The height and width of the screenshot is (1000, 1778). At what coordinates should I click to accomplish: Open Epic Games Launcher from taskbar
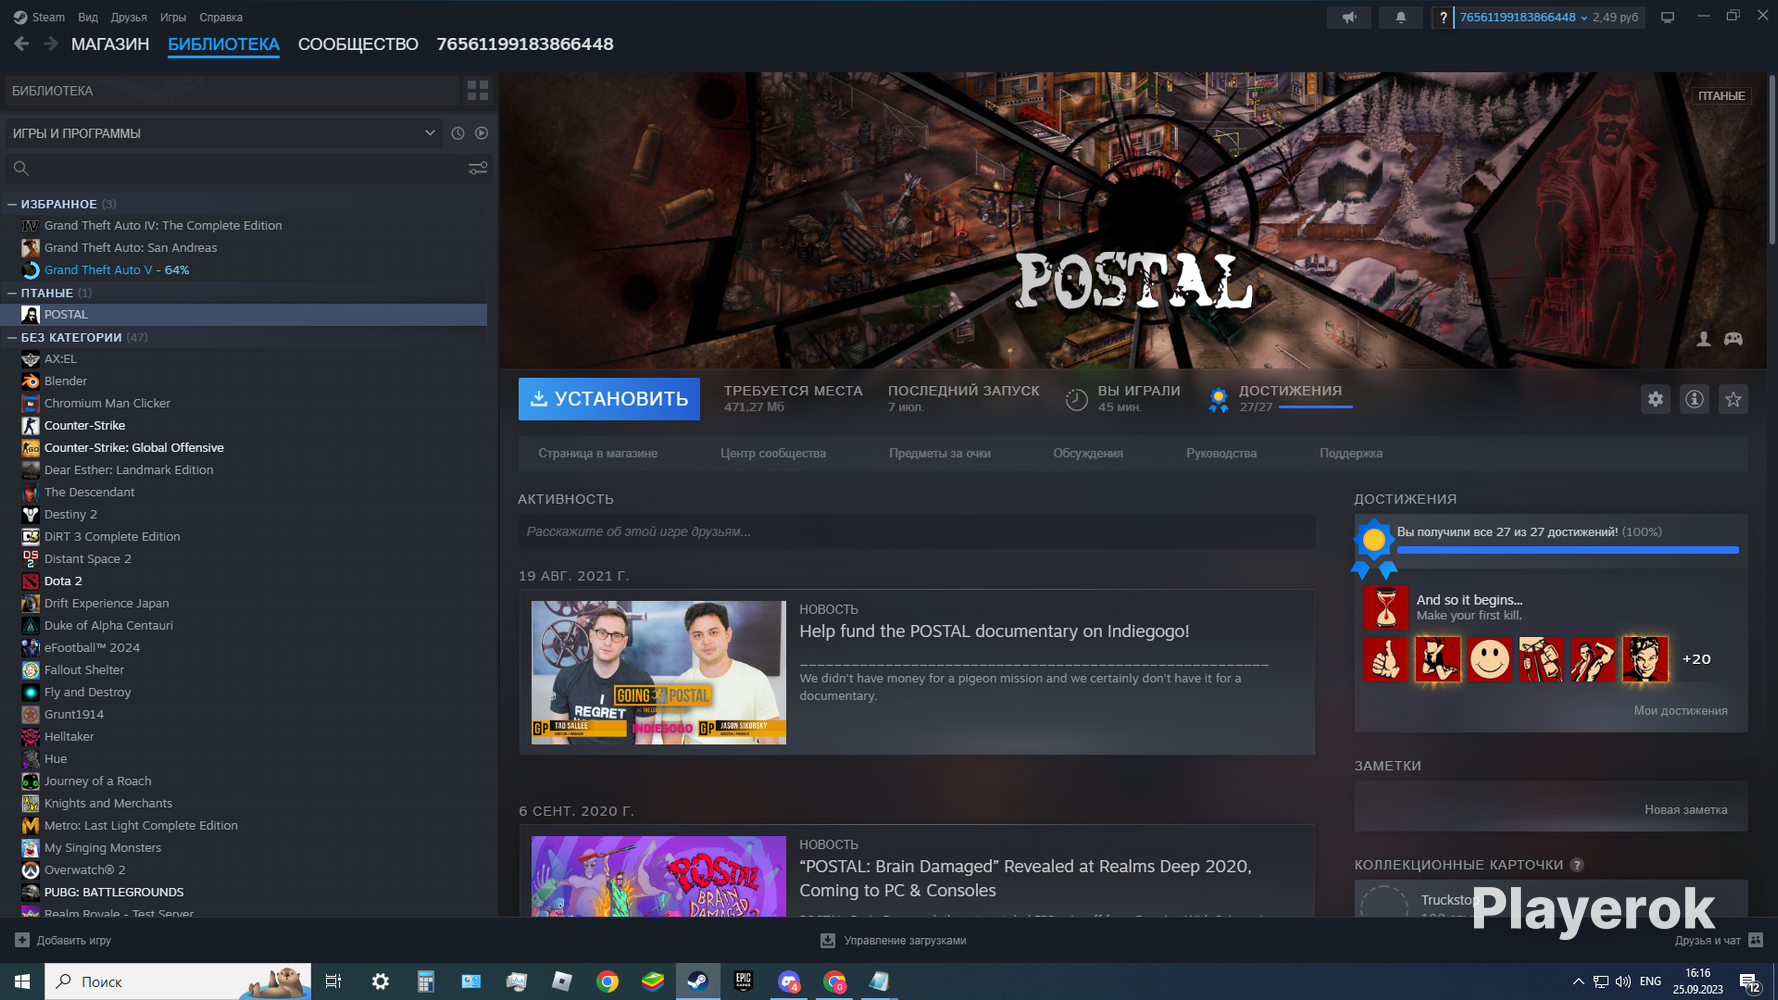tap(743, 981)
